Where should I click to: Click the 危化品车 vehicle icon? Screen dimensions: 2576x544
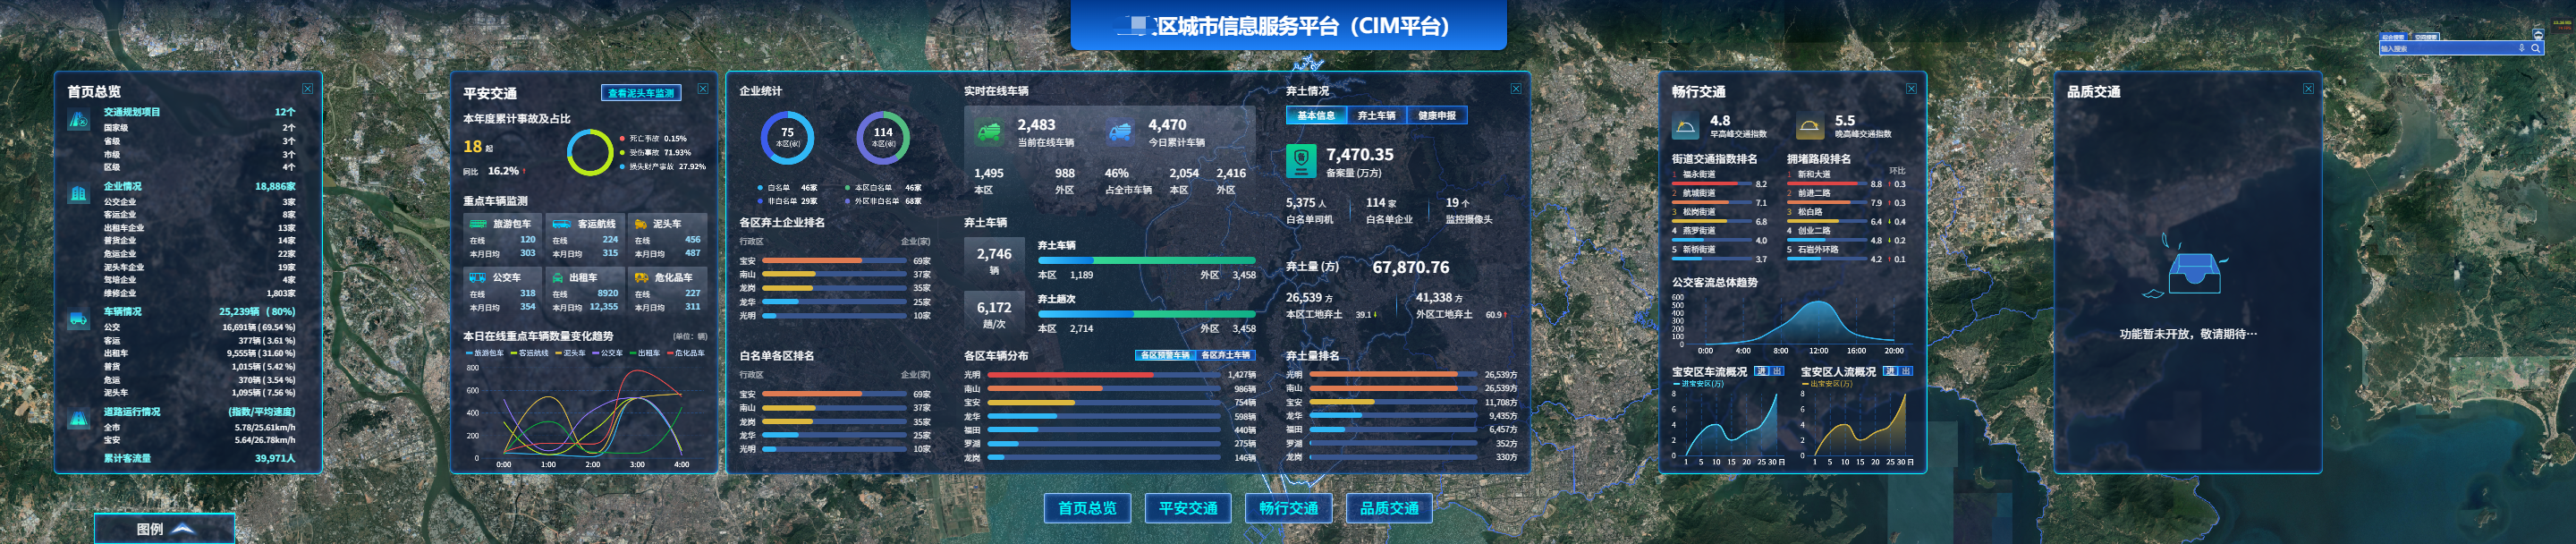pyautogui.click(x=641, y=277)
